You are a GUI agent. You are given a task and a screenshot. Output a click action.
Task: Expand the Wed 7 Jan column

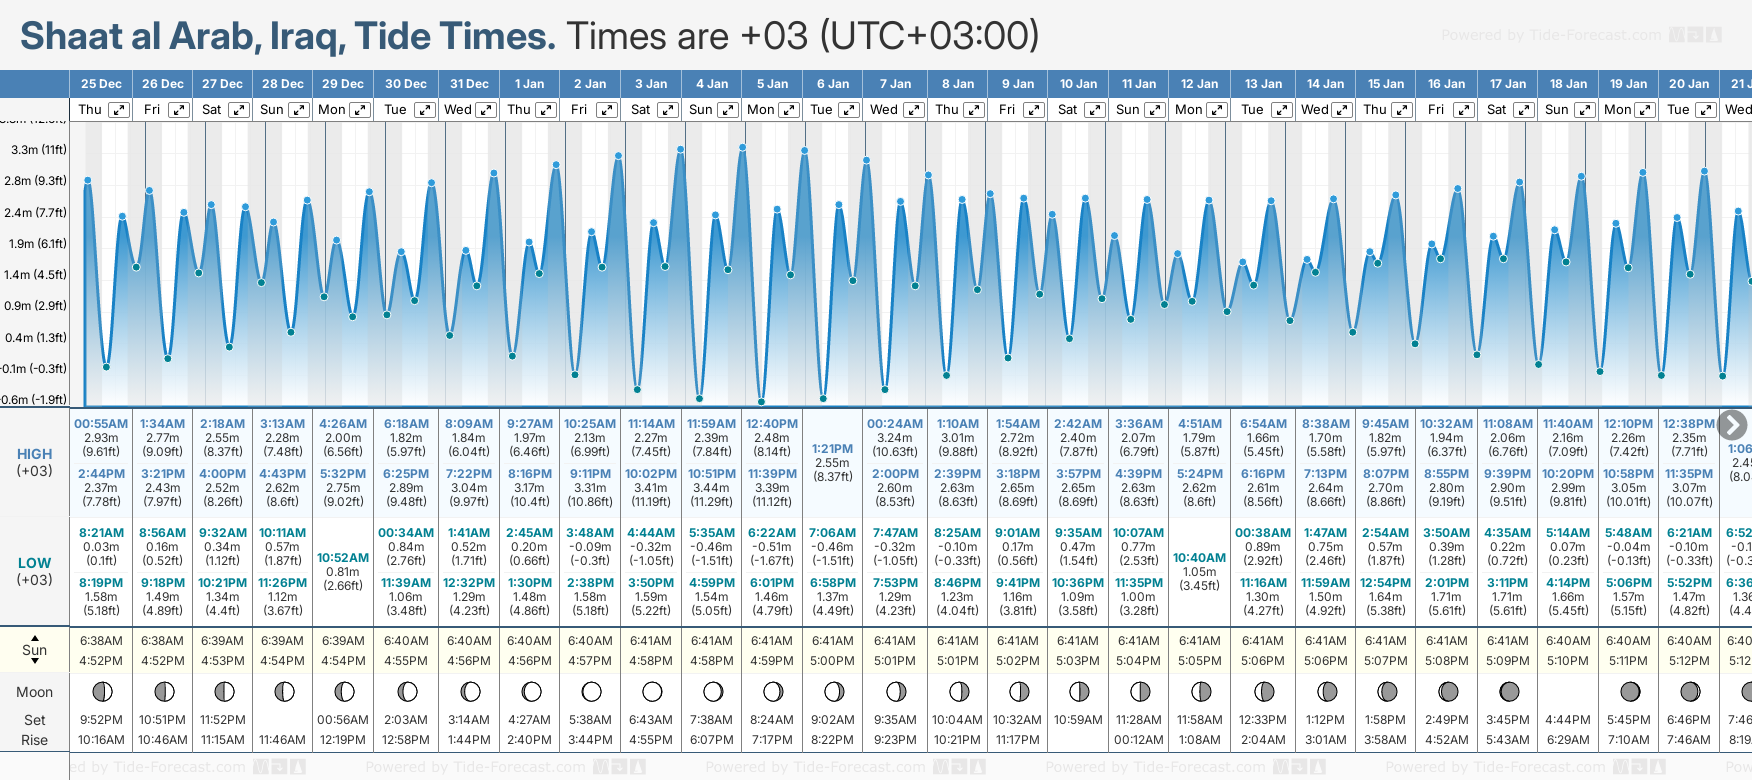tap(913, 110)
